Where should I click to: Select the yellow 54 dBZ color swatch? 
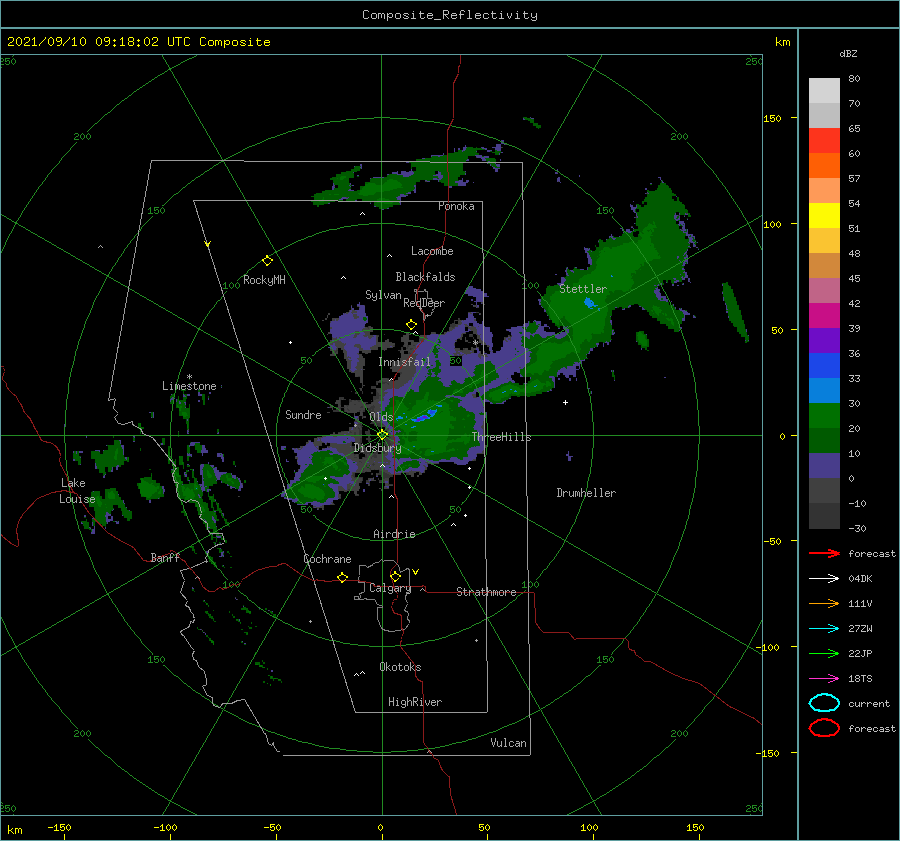coord(824,215)
